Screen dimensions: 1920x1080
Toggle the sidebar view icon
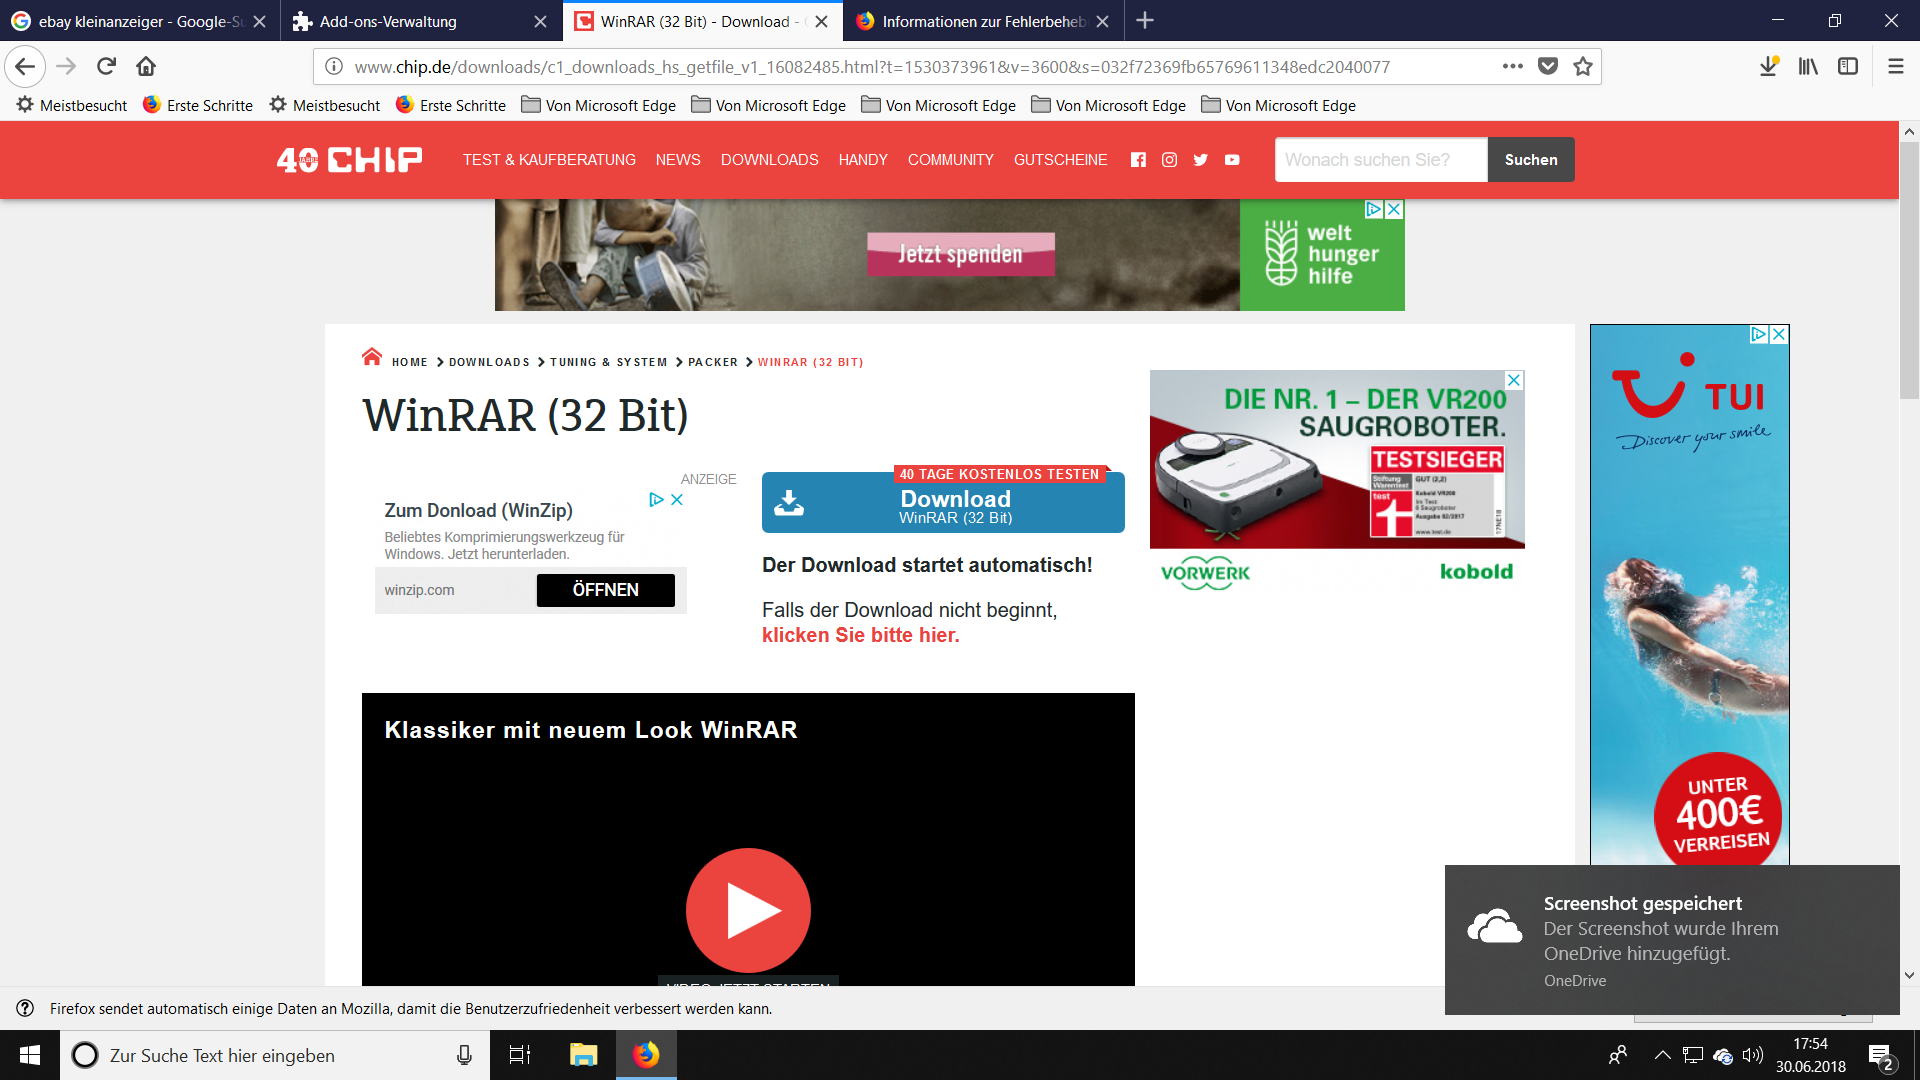point(1848,66)
